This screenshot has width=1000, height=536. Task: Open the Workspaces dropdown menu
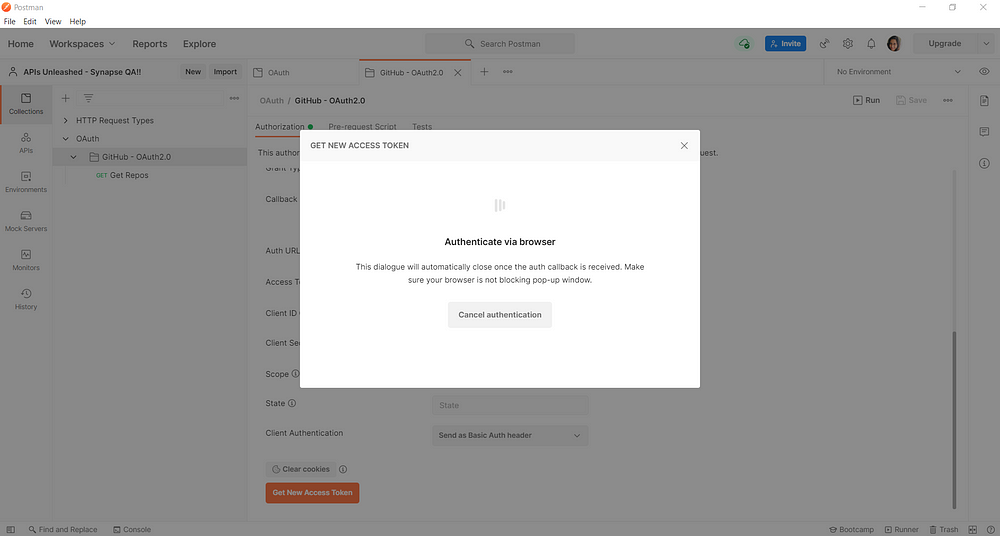[x=82, y=44]
